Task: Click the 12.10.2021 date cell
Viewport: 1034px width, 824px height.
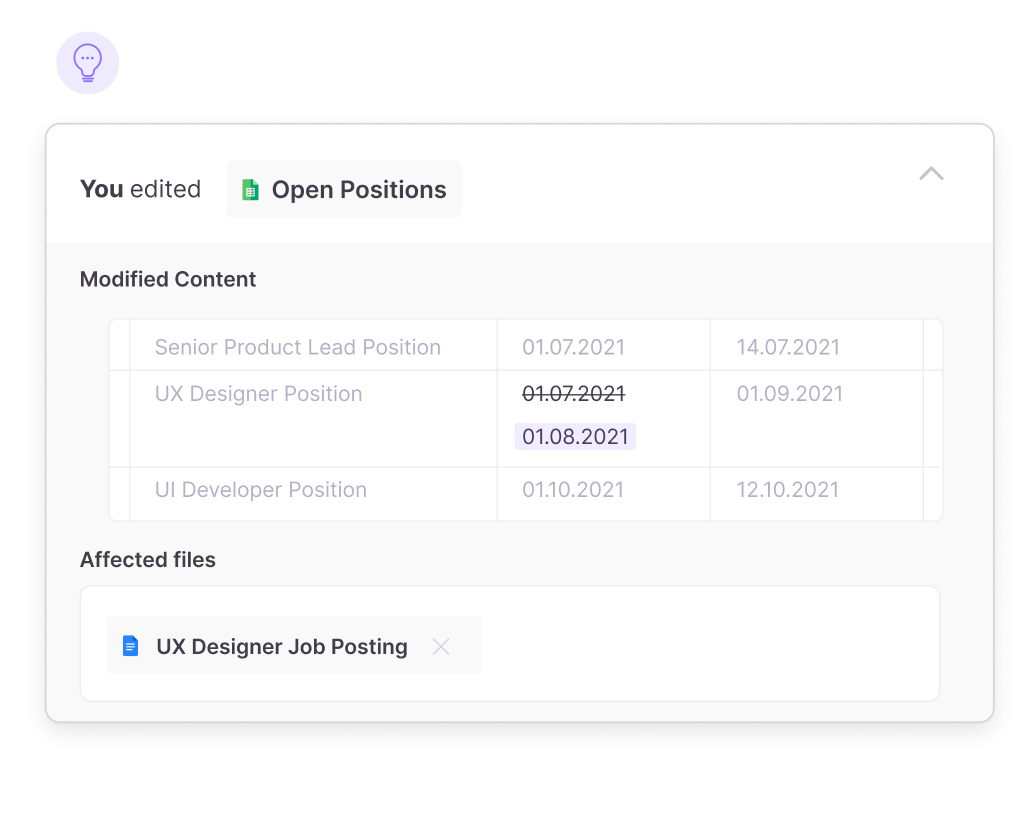Action: coord(788,490)
